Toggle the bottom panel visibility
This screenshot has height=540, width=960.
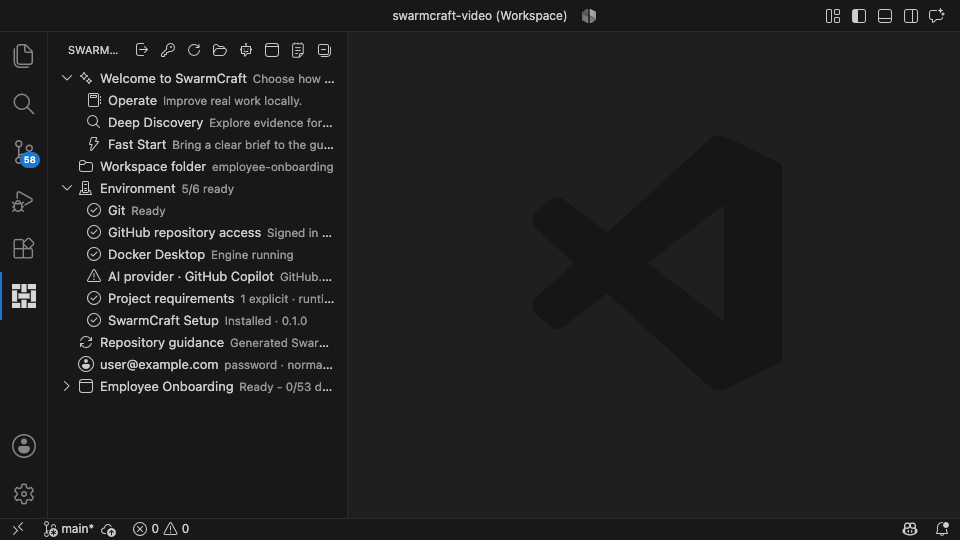(x=885, y=16)
